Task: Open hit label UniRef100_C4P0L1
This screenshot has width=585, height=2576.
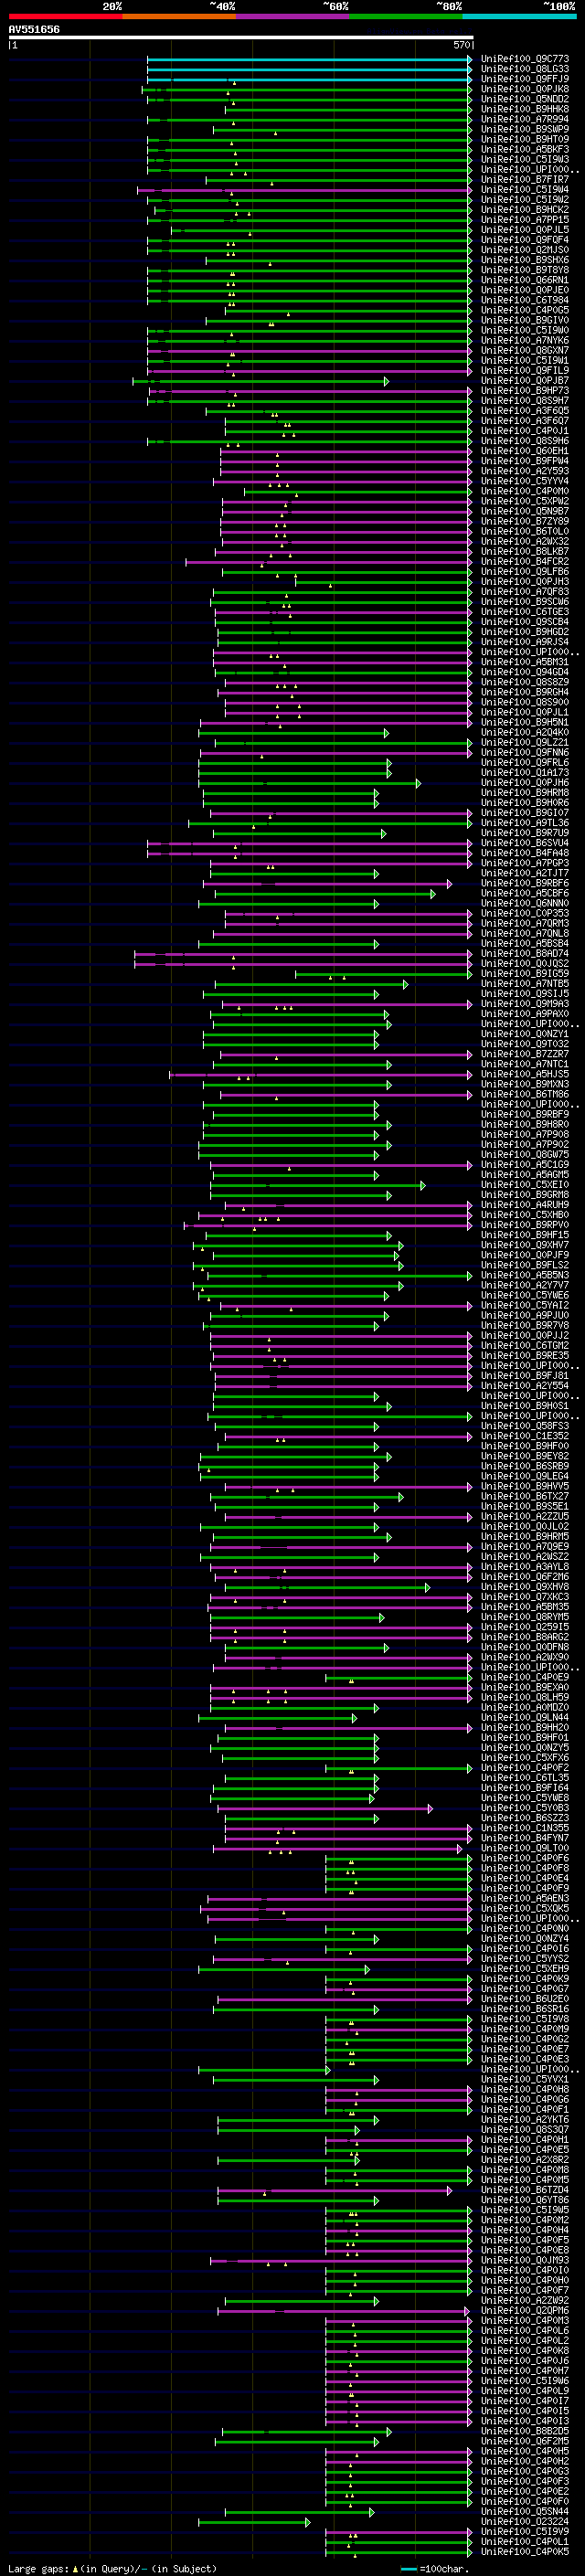Action: click(525, 2542)
